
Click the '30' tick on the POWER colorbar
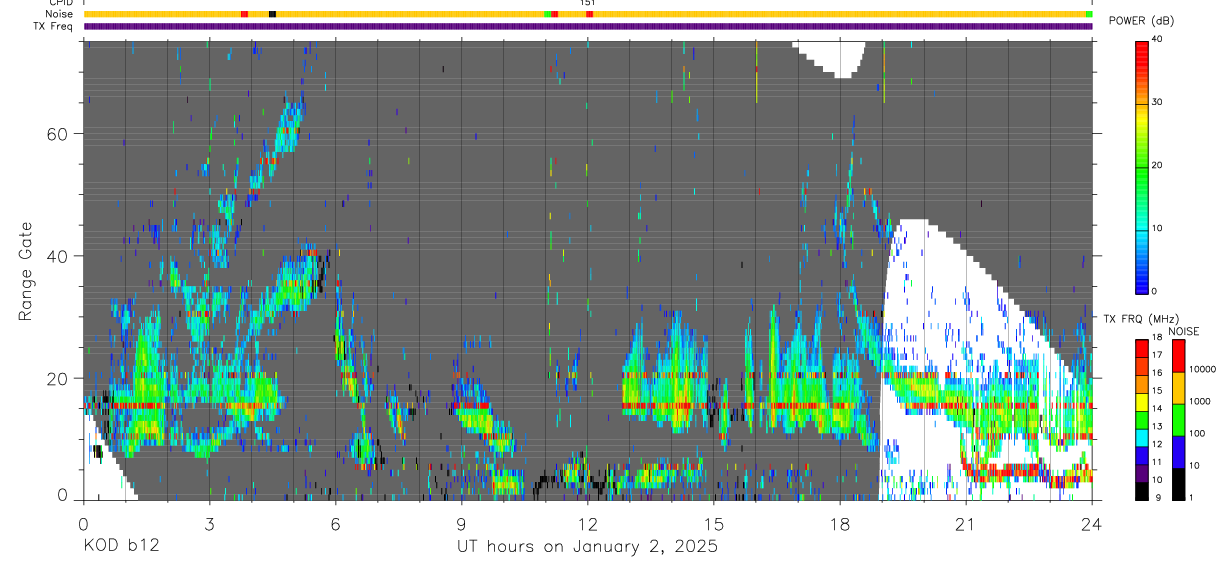[x=1158, y=102]
